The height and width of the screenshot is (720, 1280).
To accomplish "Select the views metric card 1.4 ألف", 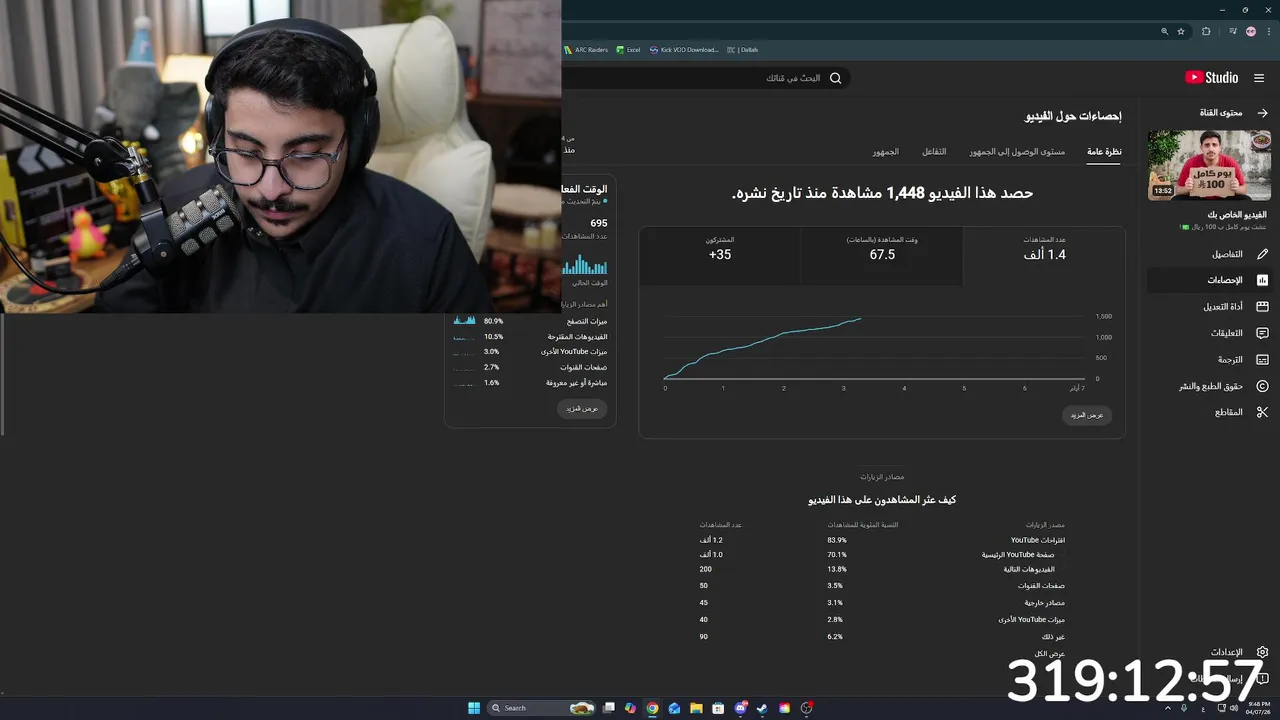I will pyautogui.click(x=1044, y=255).
